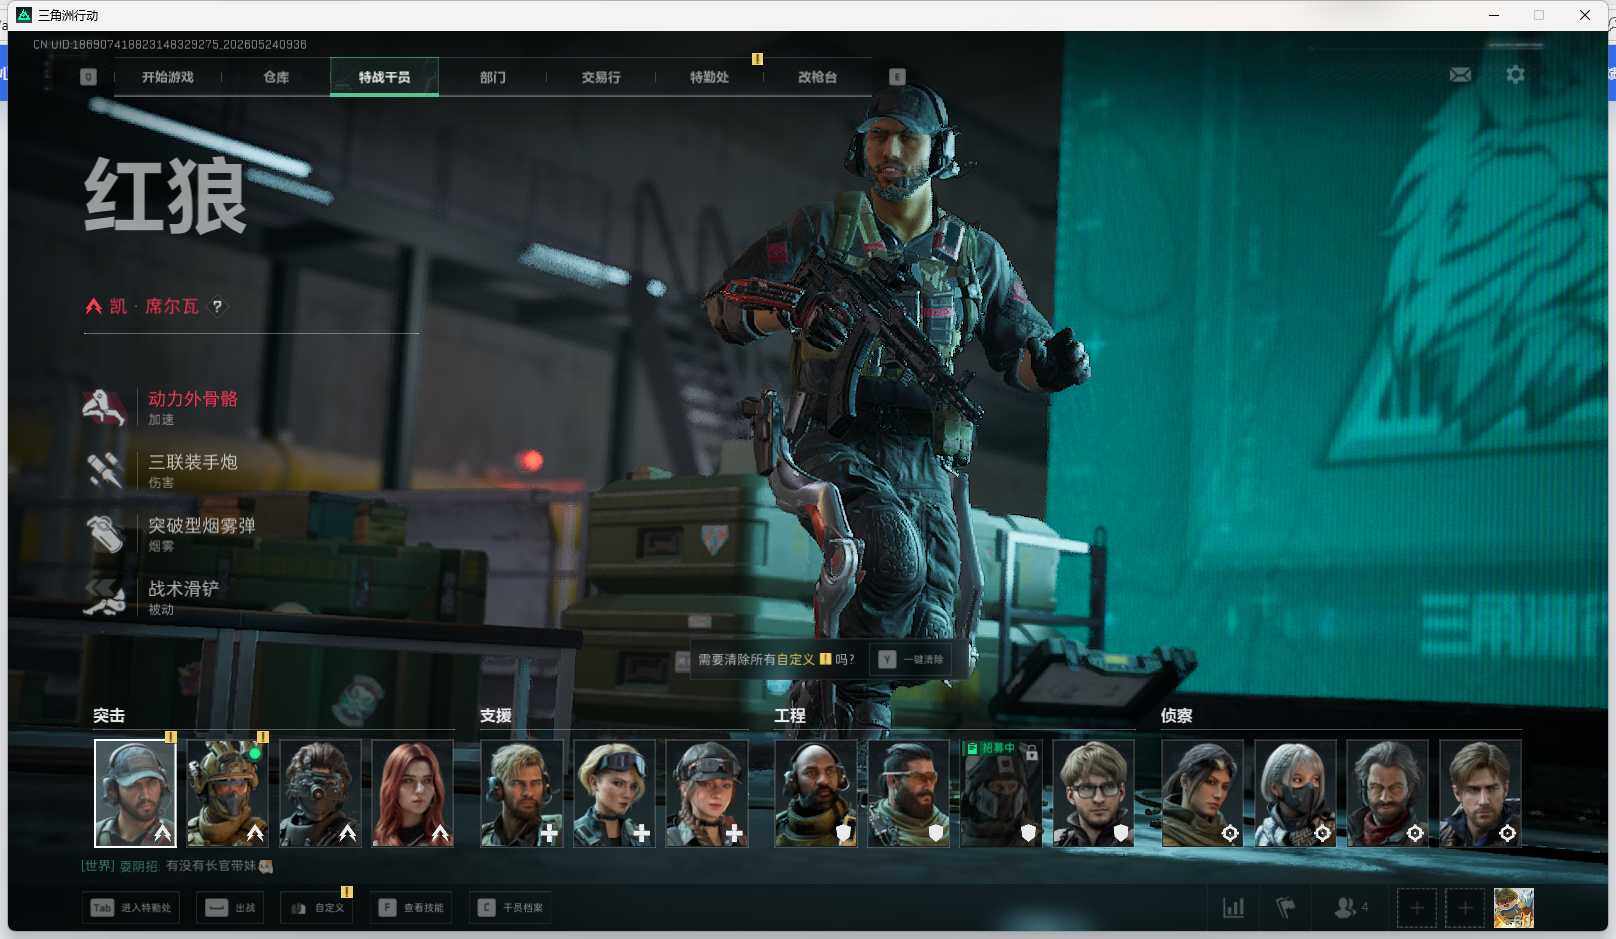This screenshot has height=939, width=1616.
Task: Switch to the 改枪台 tab
Action: point(817,77)
